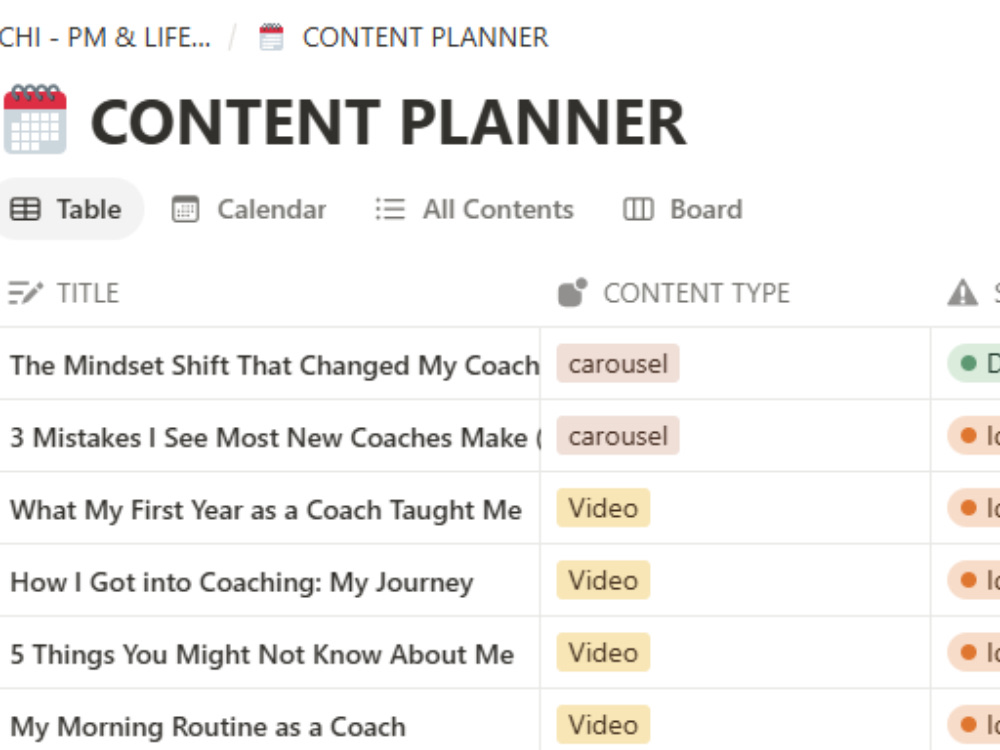Click the Video tag in My Journey row
Viewport: 1000px width, 750px height.
tap(603, 580)
